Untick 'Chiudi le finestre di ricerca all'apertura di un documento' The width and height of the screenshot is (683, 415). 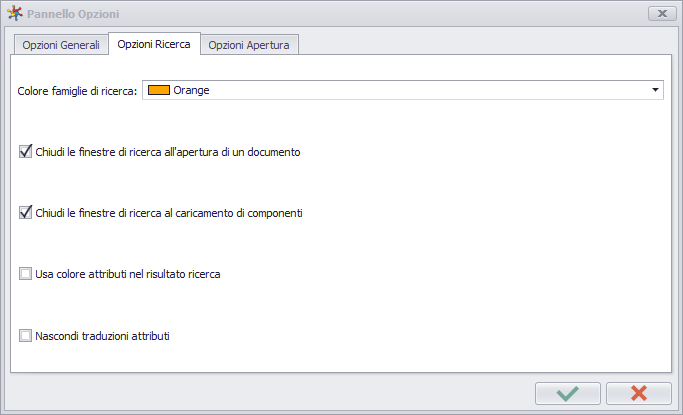click(25, 152)
